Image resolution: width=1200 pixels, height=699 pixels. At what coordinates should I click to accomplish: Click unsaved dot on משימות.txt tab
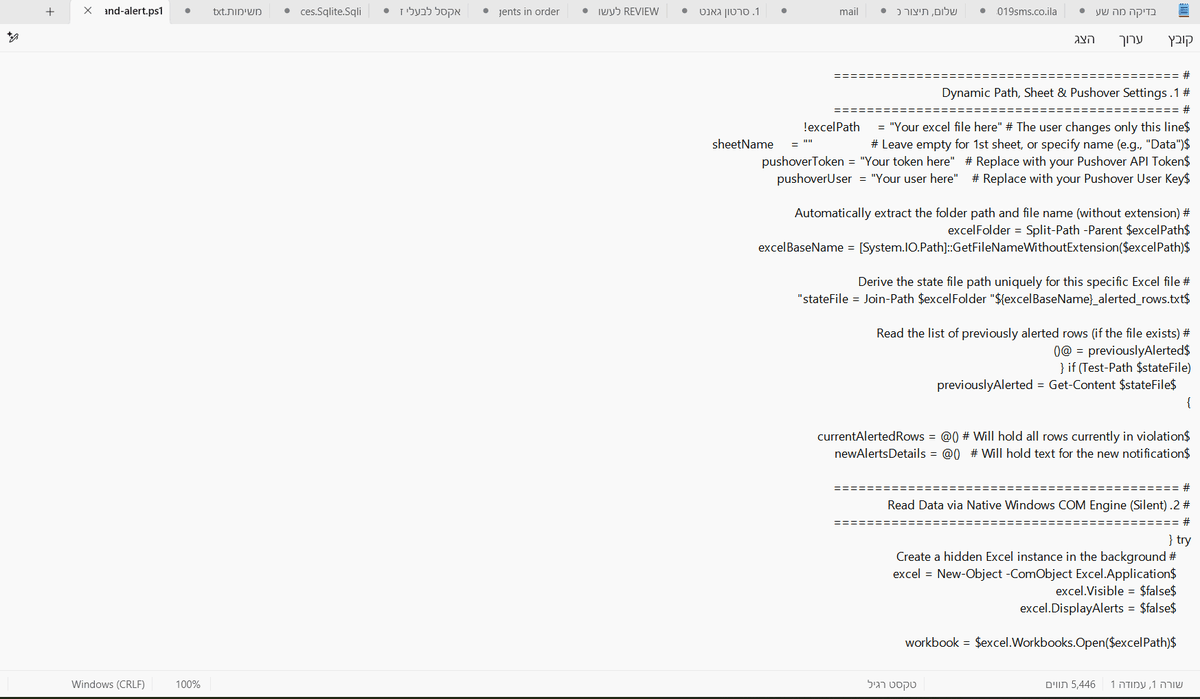point(189,12)
